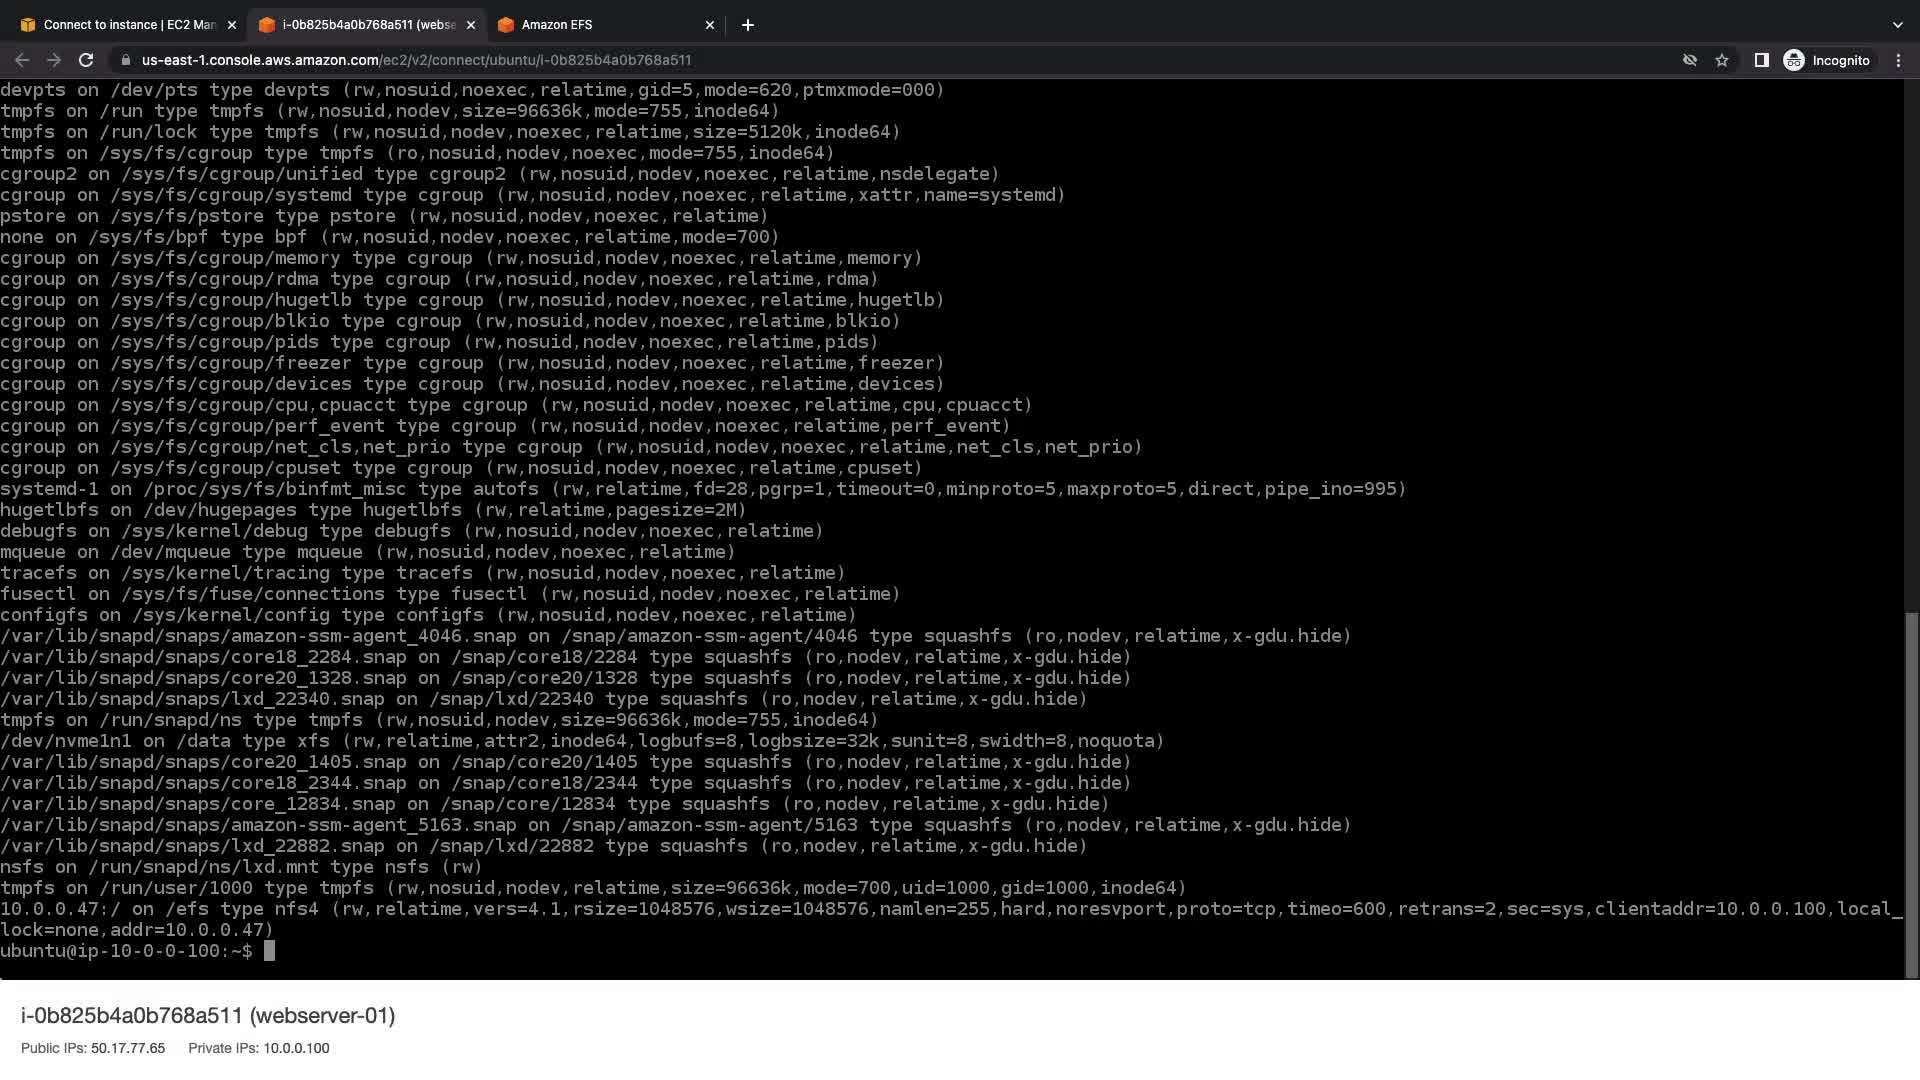Open Chrome three-dot menu
Image resolution: width=1920 pixels, height=1080 pixels.
point(1898,60)
